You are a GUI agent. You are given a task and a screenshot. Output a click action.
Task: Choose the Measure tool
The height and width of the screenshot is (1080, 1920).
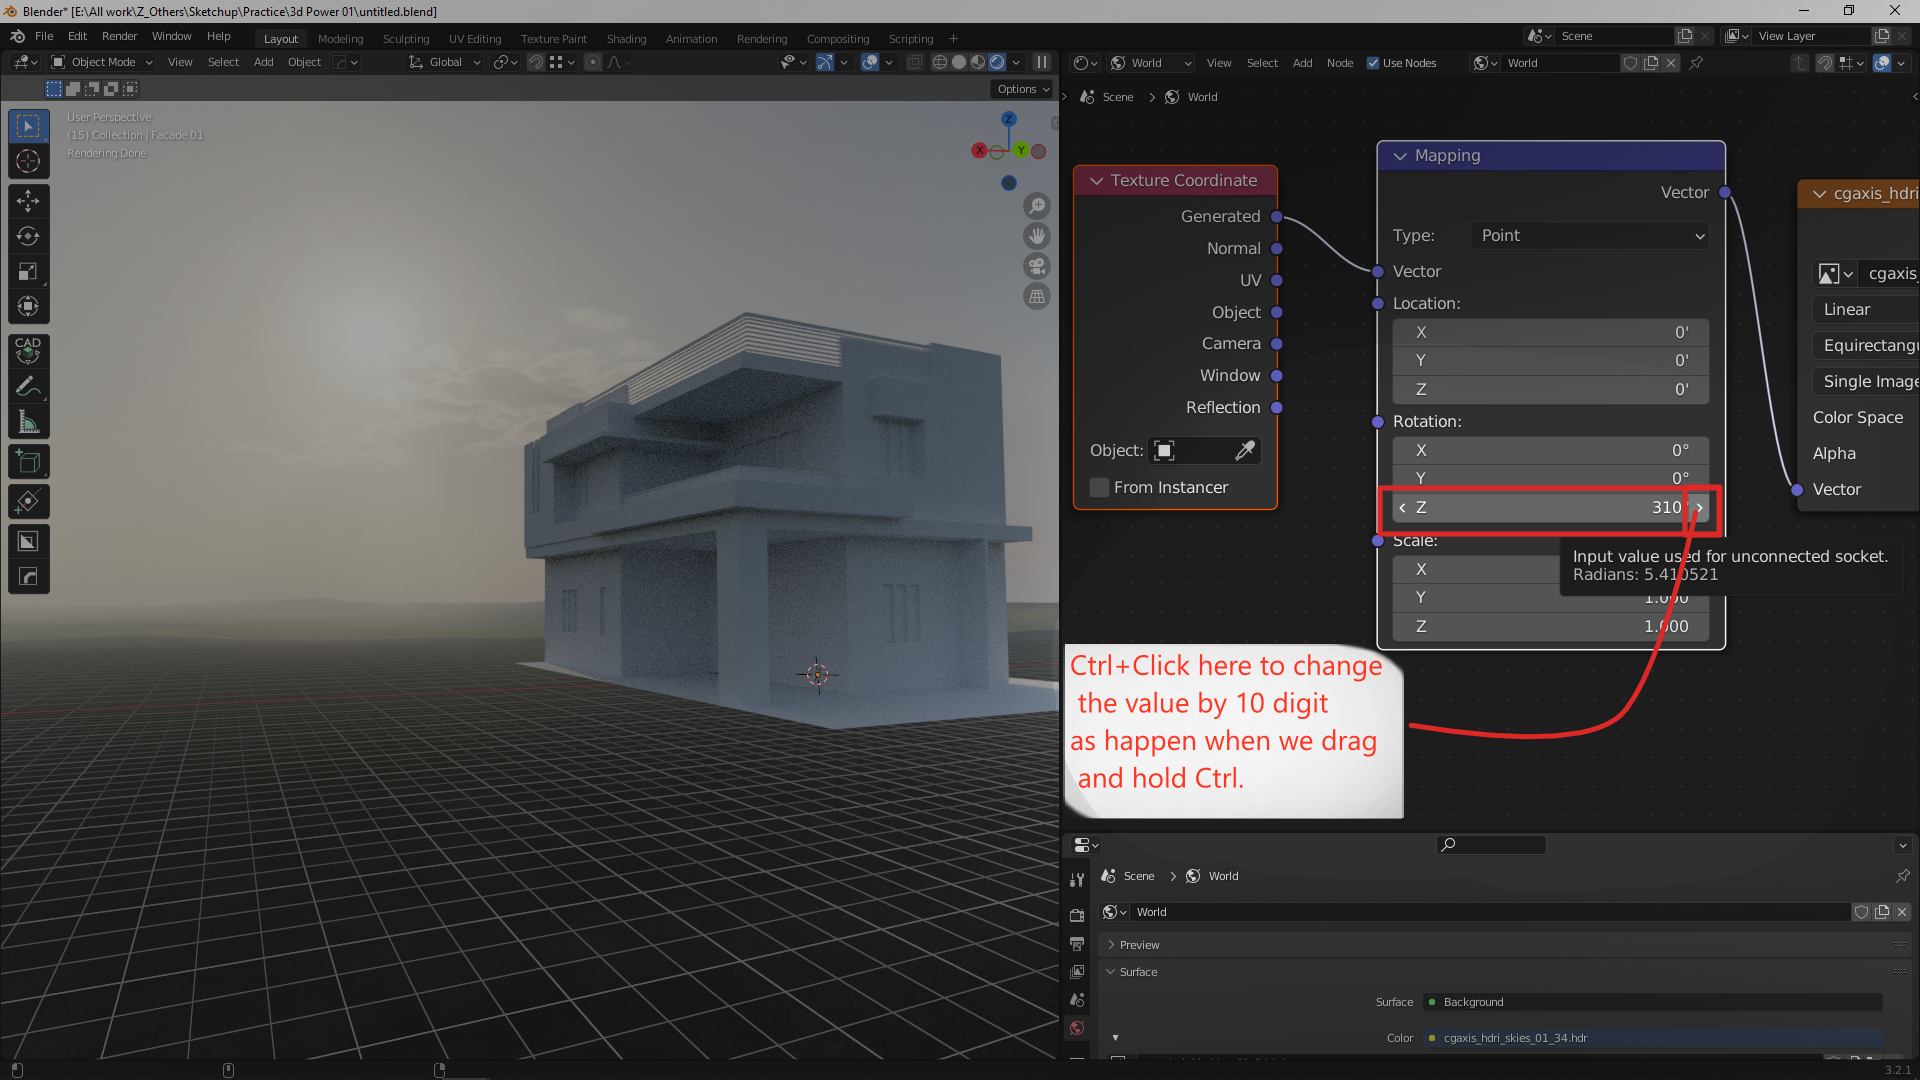coord(28,422)
